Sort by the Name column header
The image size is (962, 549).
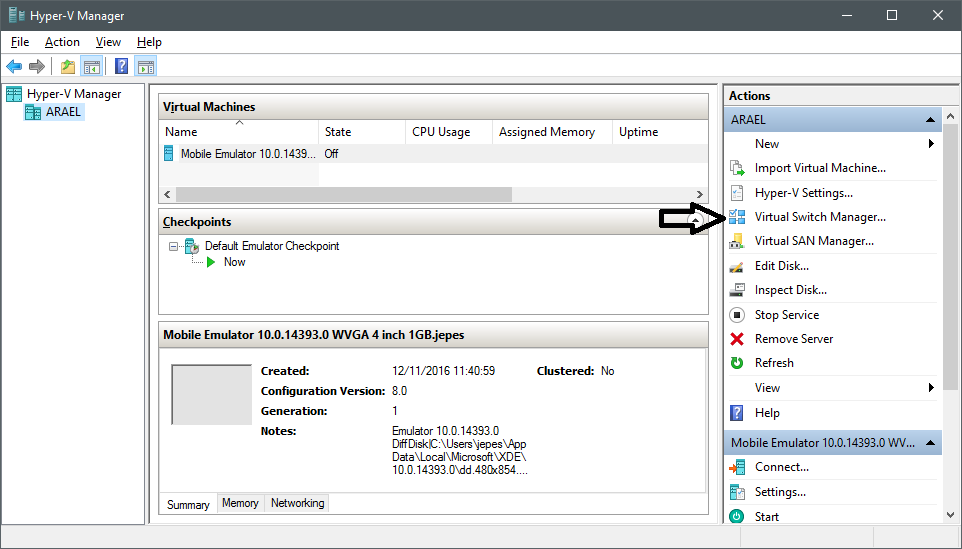pos(239,132)
